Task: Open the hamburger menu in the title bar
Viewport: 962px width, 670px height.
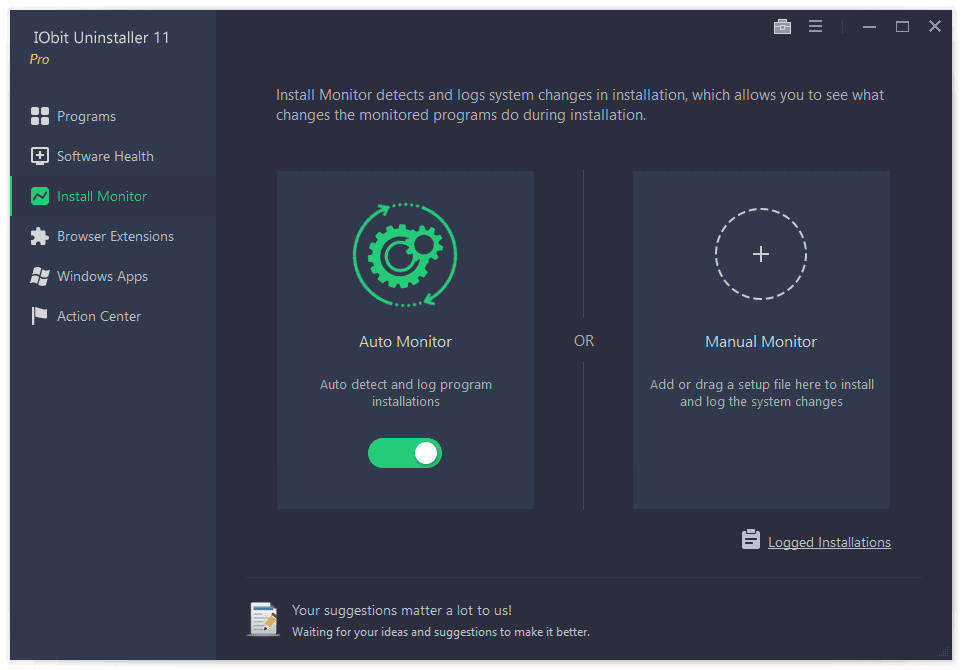Action: 815,26
